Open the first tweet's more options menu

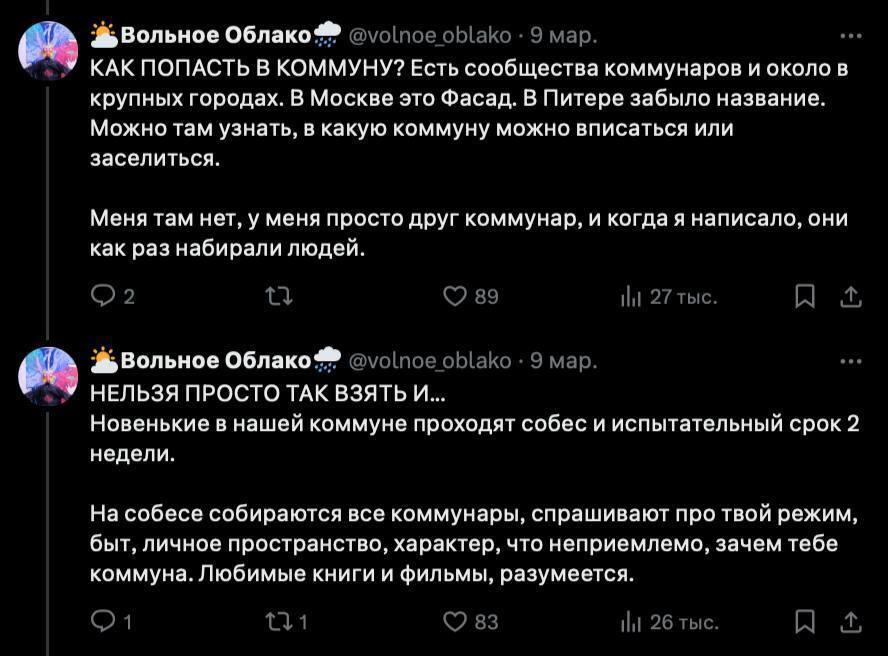850,36
